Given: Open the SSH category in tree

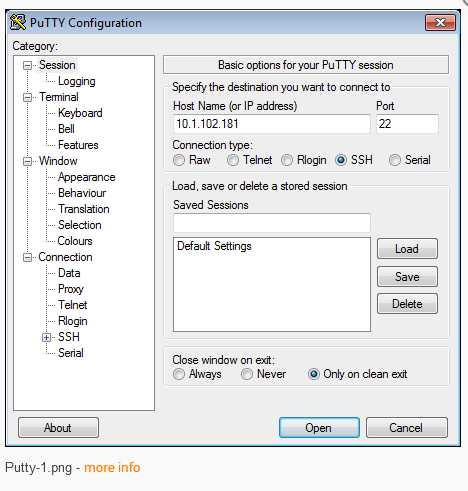Looking at the screenshot, I should click(x=69, y=337).
